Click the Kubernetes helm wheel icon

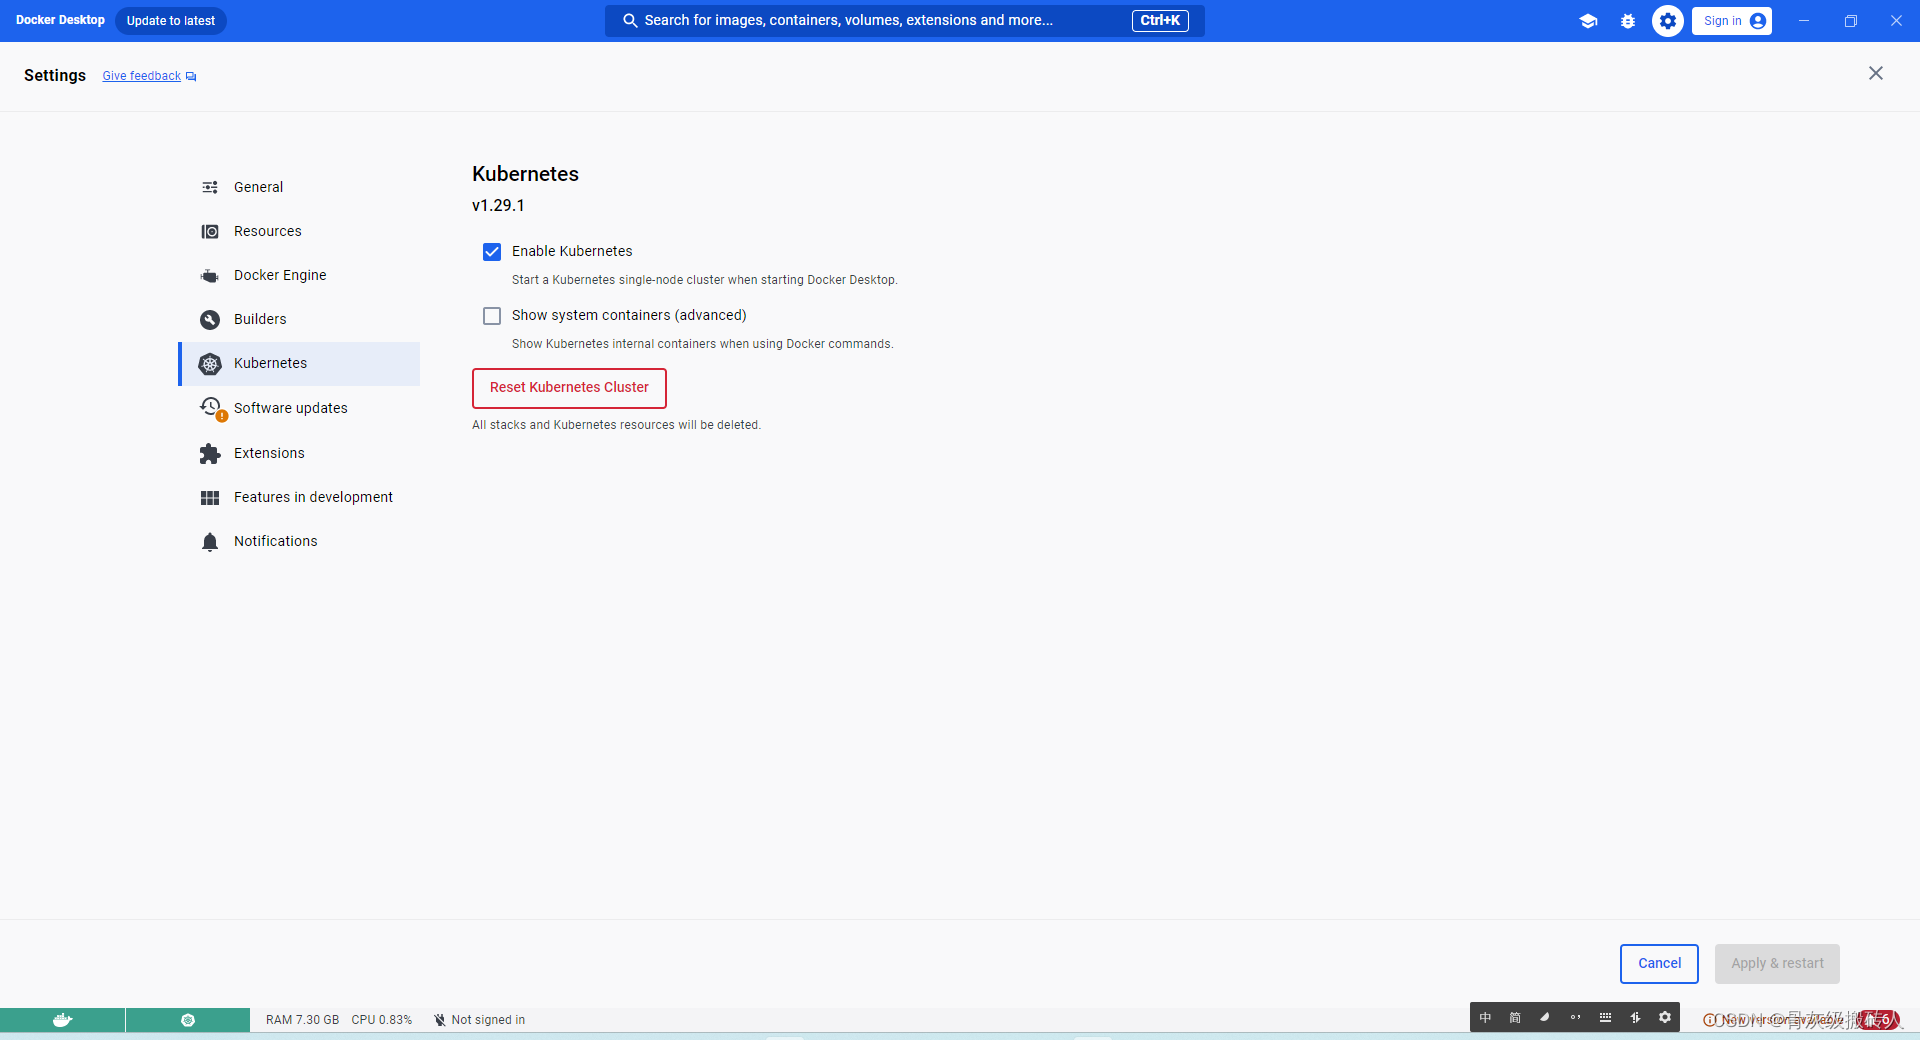pos(210,364)
